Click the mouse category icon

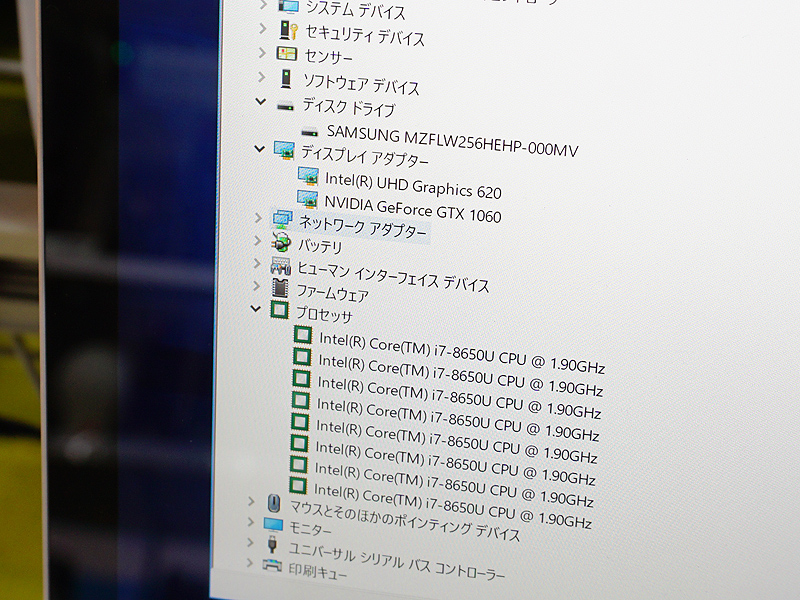tap(274, 504)
